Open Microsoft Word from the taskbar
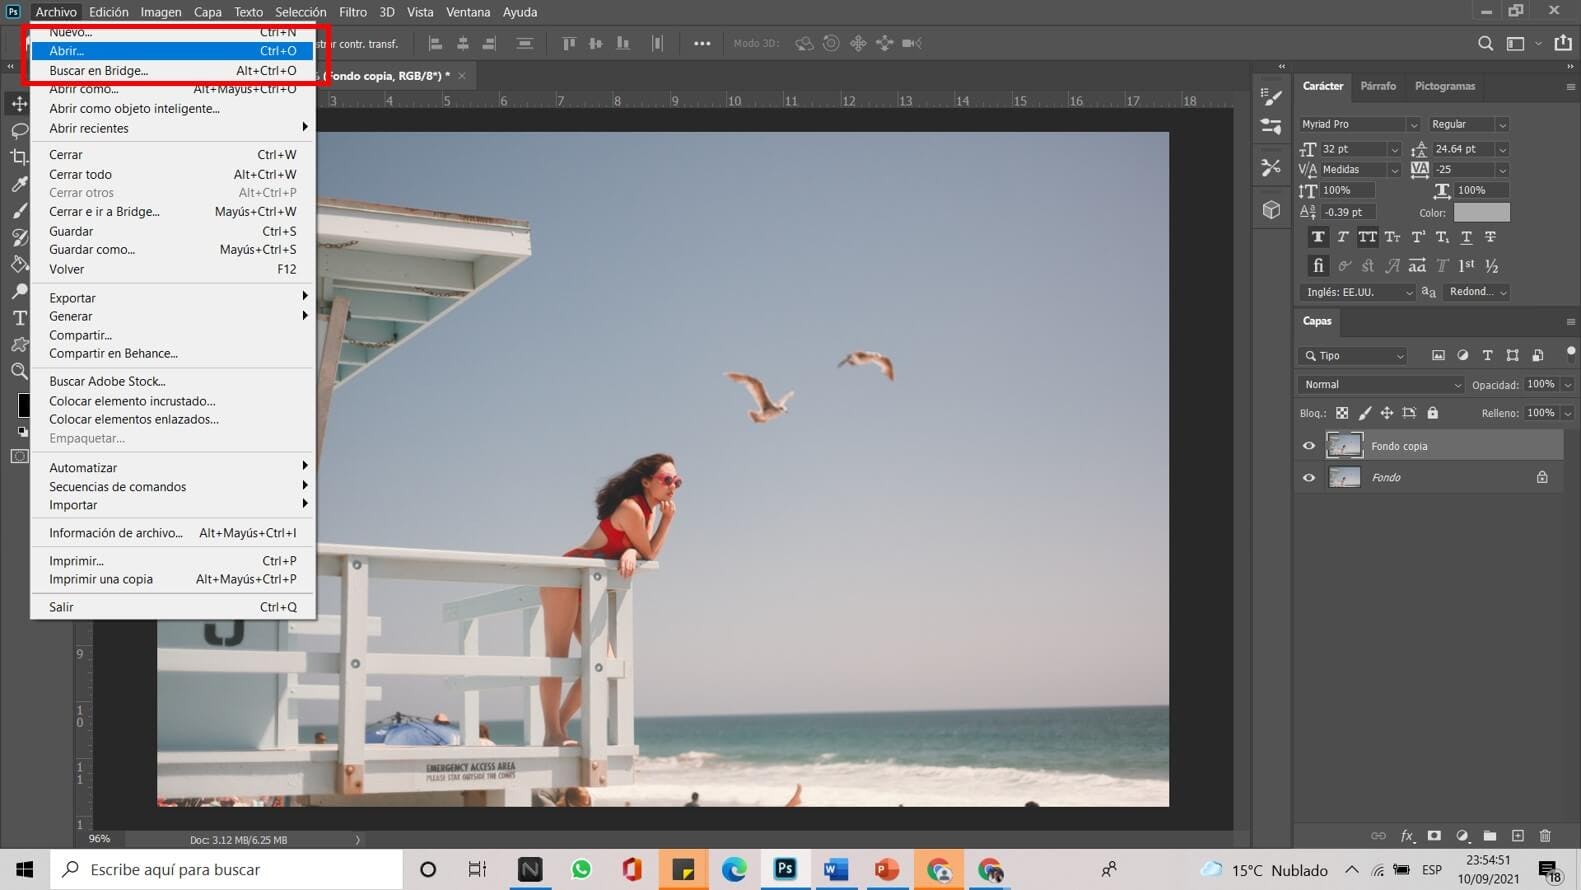Viewport: 1581px width, 890px height. coord(836,870)
